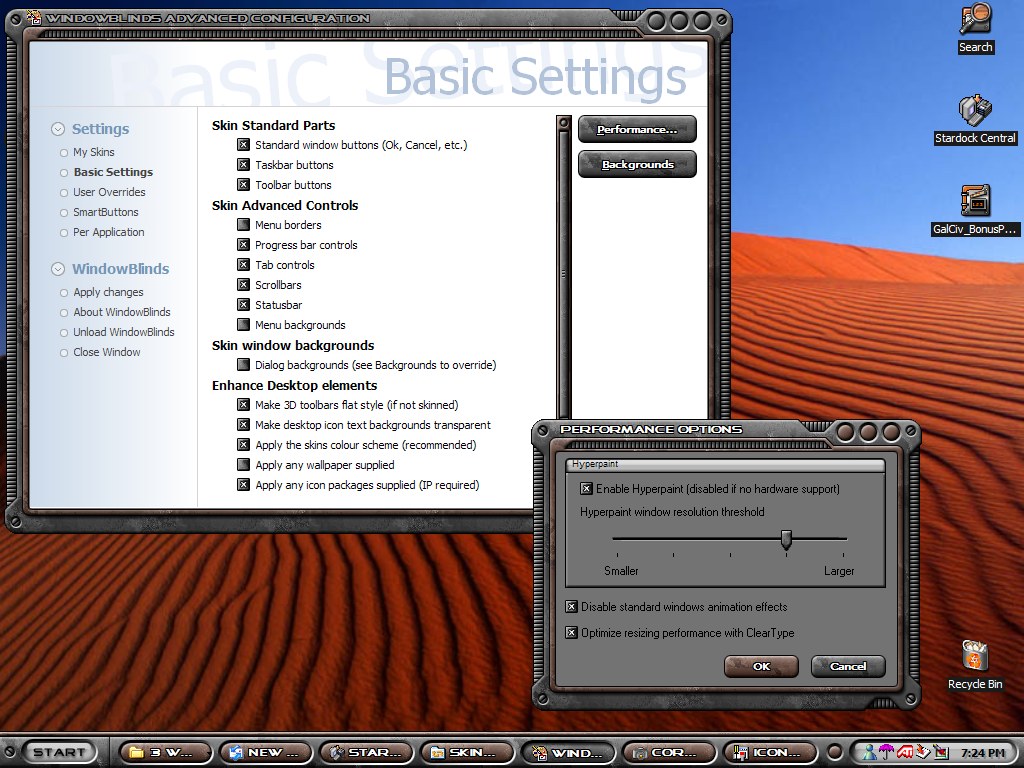Click the Performance... button

coord(637,129)
